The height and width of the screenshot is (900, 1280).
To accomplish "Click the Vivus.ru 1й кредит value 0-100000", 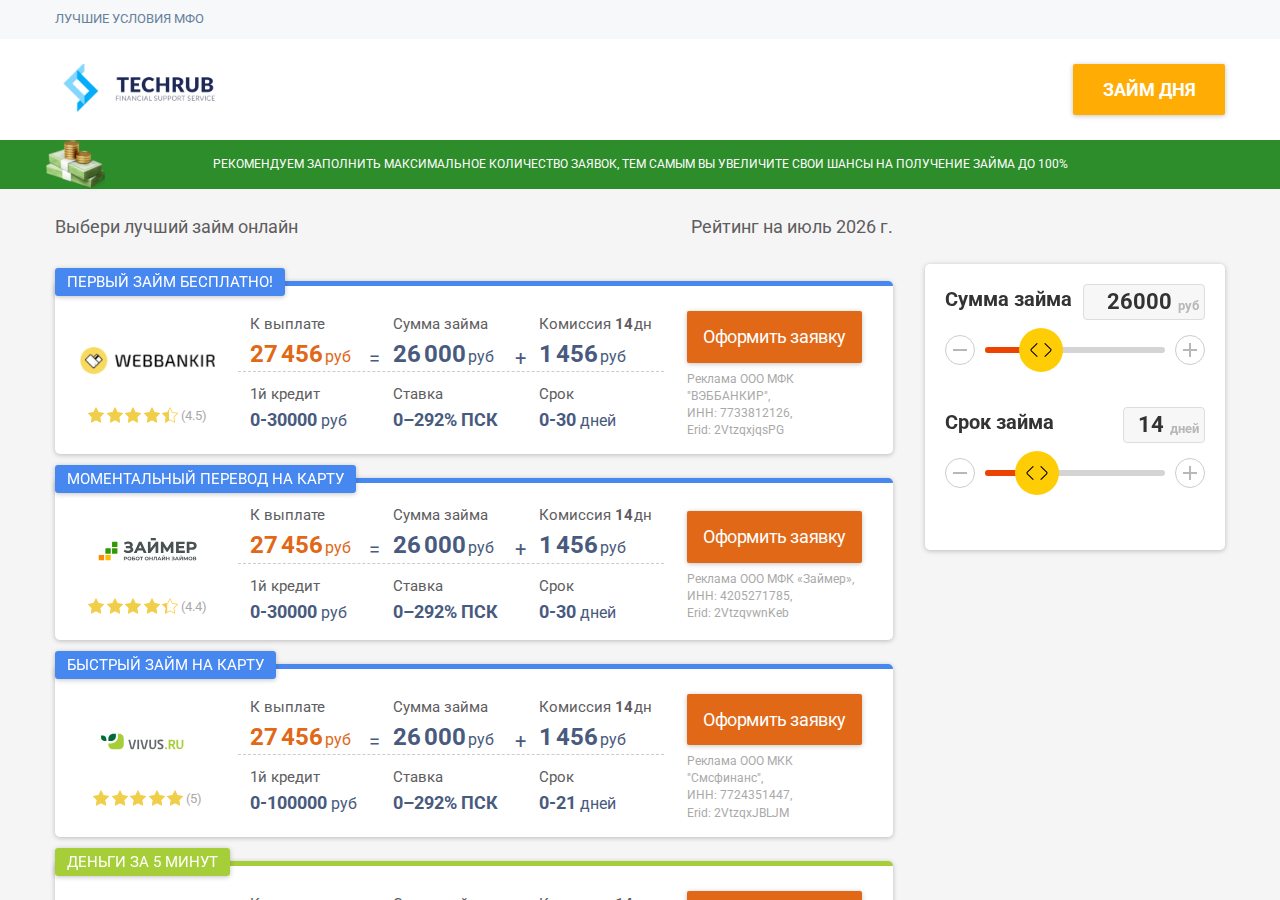I will 303,803.
